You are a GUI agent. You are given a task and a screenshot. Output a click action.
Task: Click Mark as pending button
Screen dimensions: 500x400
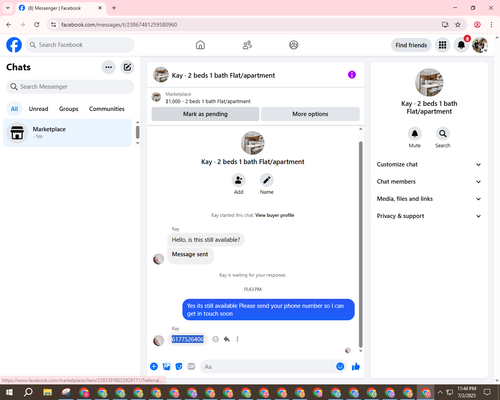(x=205, y=114)
